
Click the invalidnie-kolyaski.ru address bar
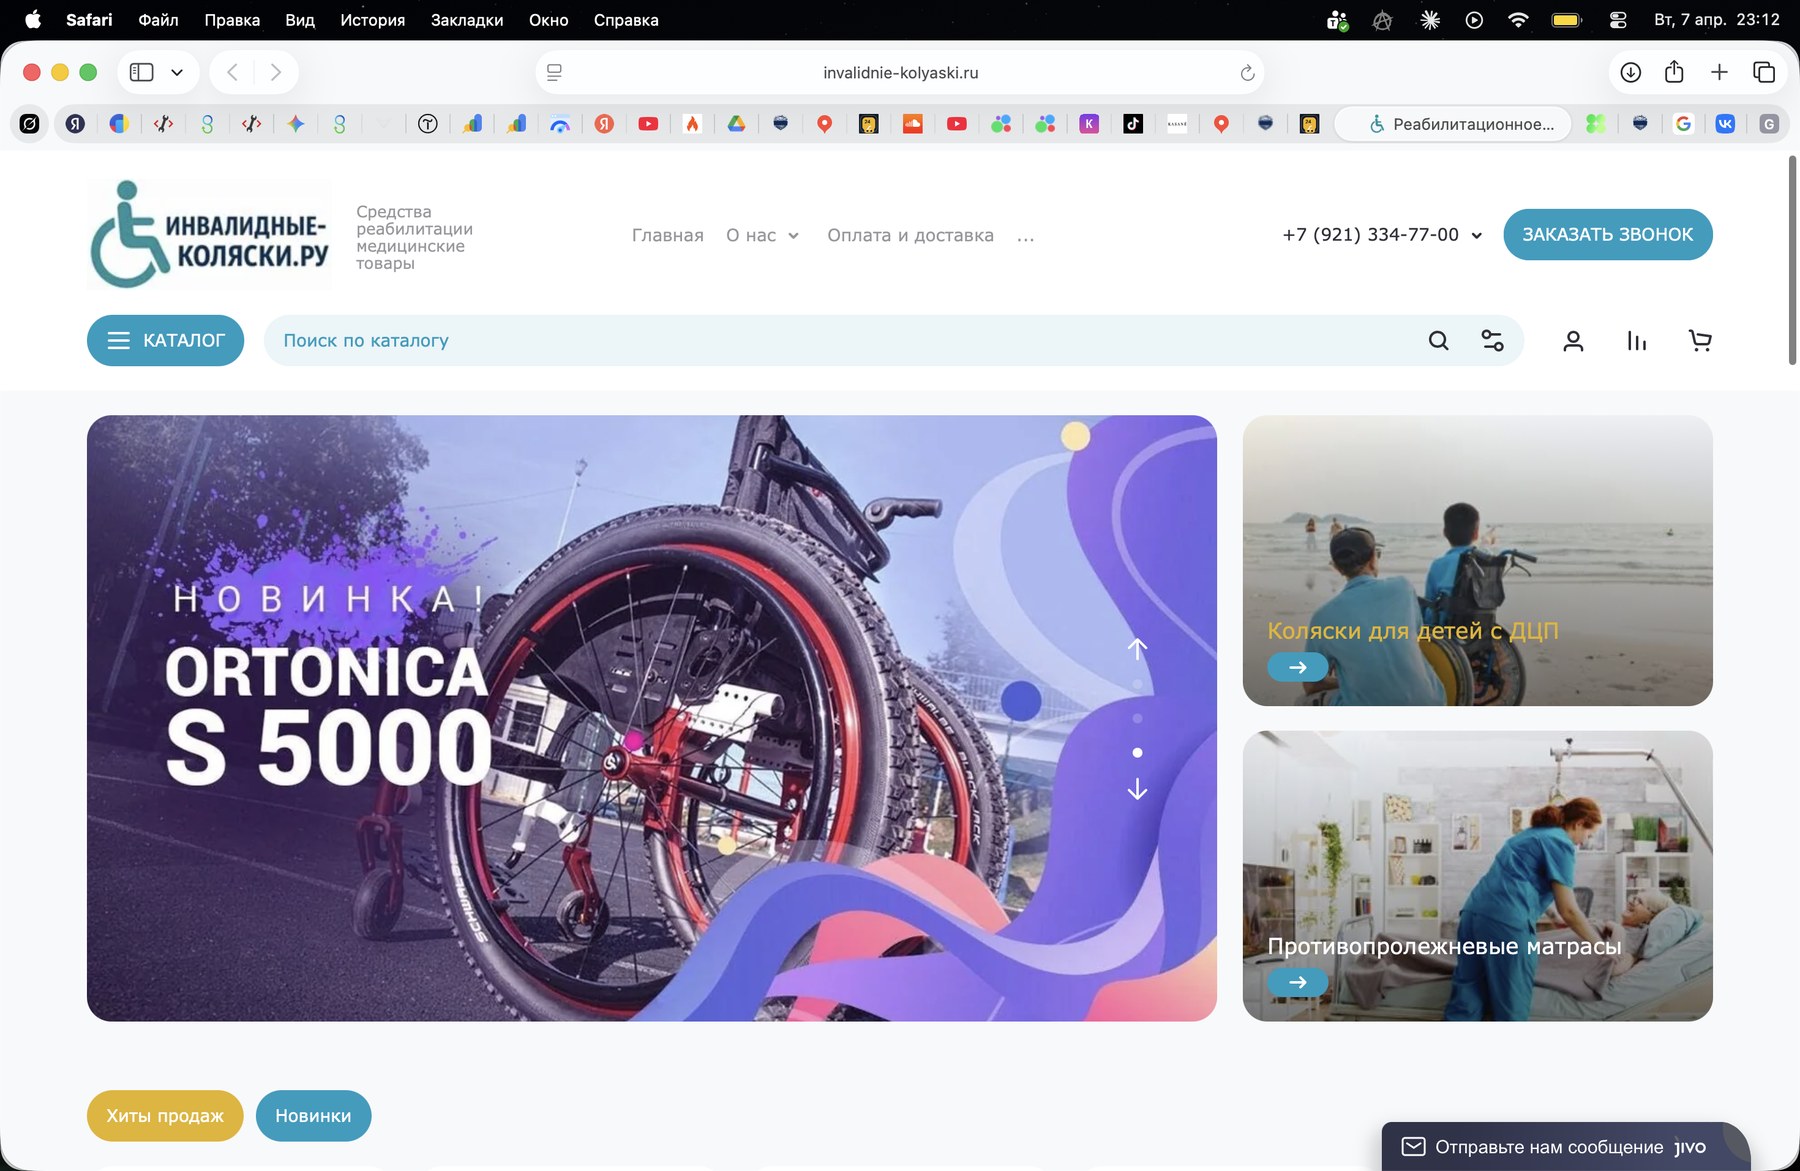[x=900, y=73]
